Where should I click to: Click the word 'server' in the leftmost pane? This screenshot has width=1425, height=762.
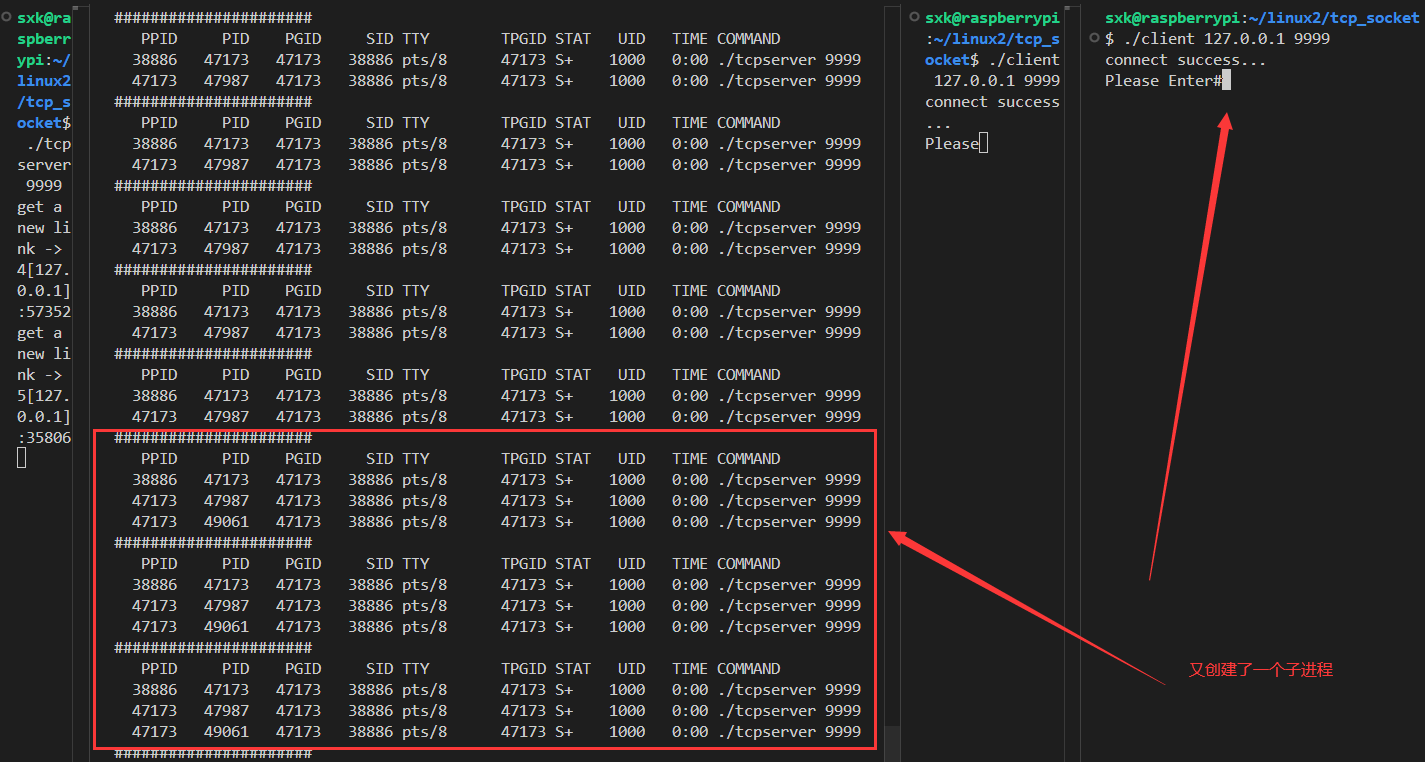pos(44,164)
